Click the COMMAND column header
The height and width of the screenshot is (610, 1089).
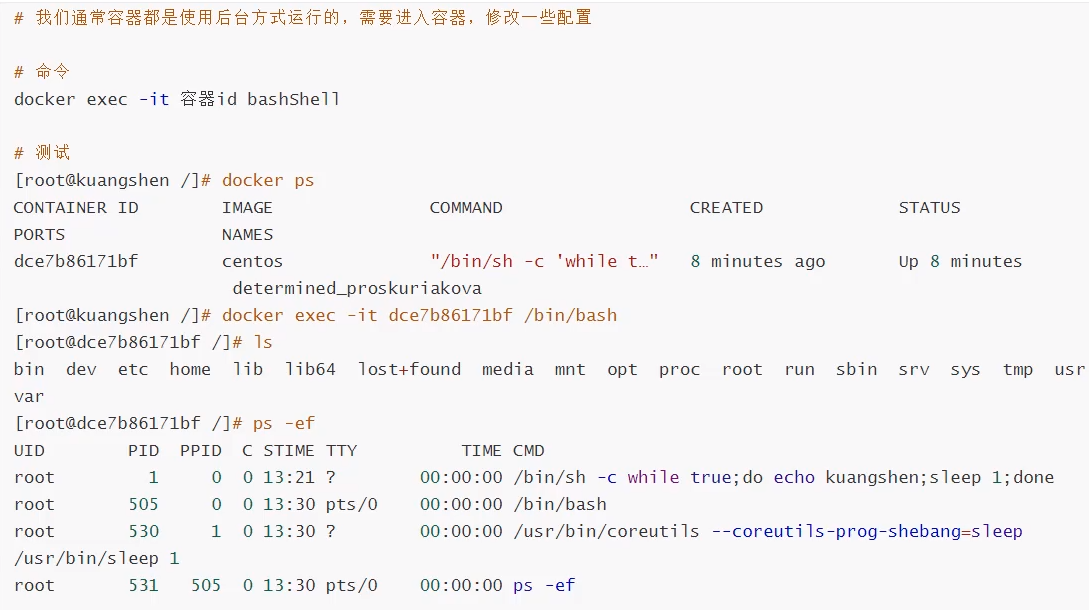(466, 208)
